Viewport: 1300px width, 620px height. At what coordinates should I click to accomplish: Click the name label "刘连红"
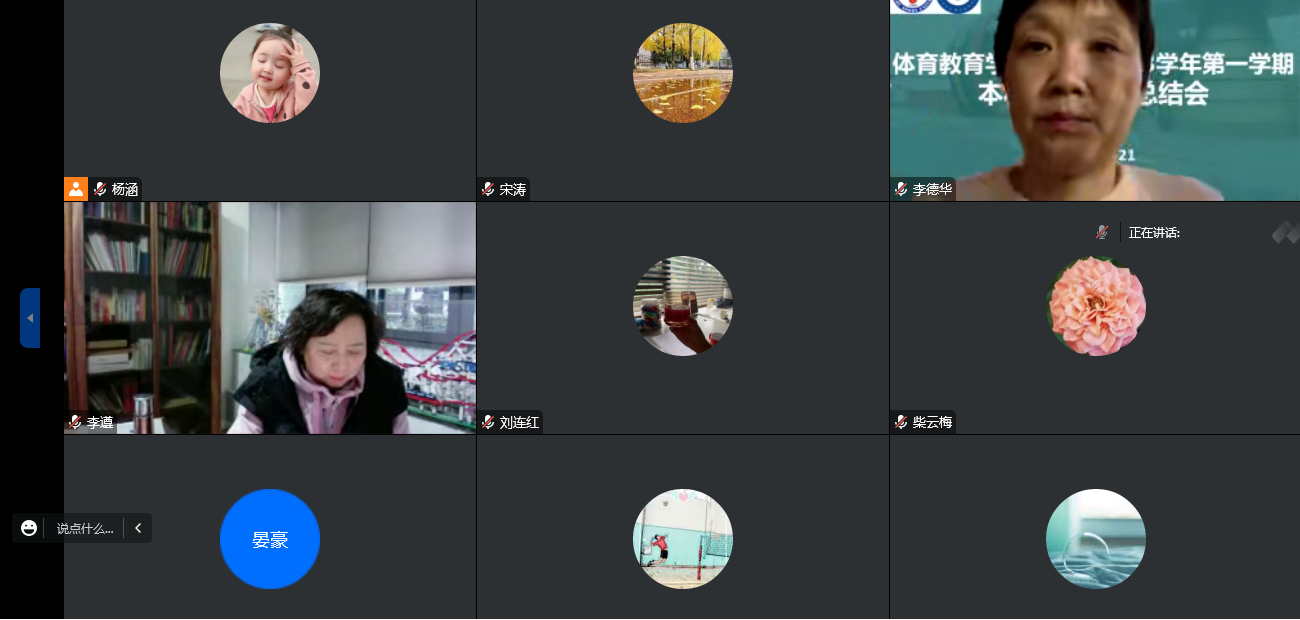point(519,422)
